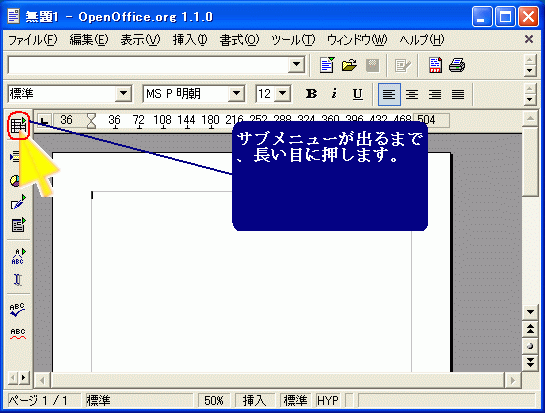Screen dimensions: 545x413
Task: Click the Insert table icon in left toolbar
Action: pyautogui.click(x=18, y=125)
